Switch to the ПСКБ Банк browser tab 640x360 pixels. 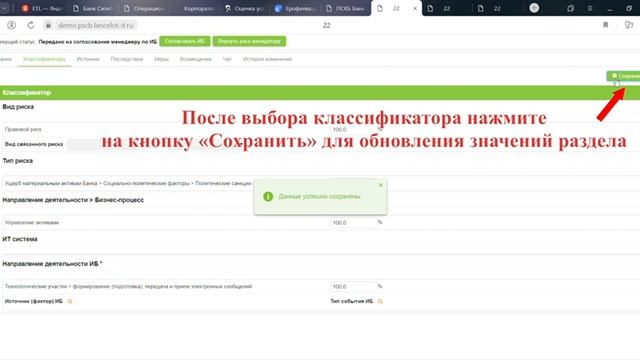pyautogui.click(x=346, y=8)
